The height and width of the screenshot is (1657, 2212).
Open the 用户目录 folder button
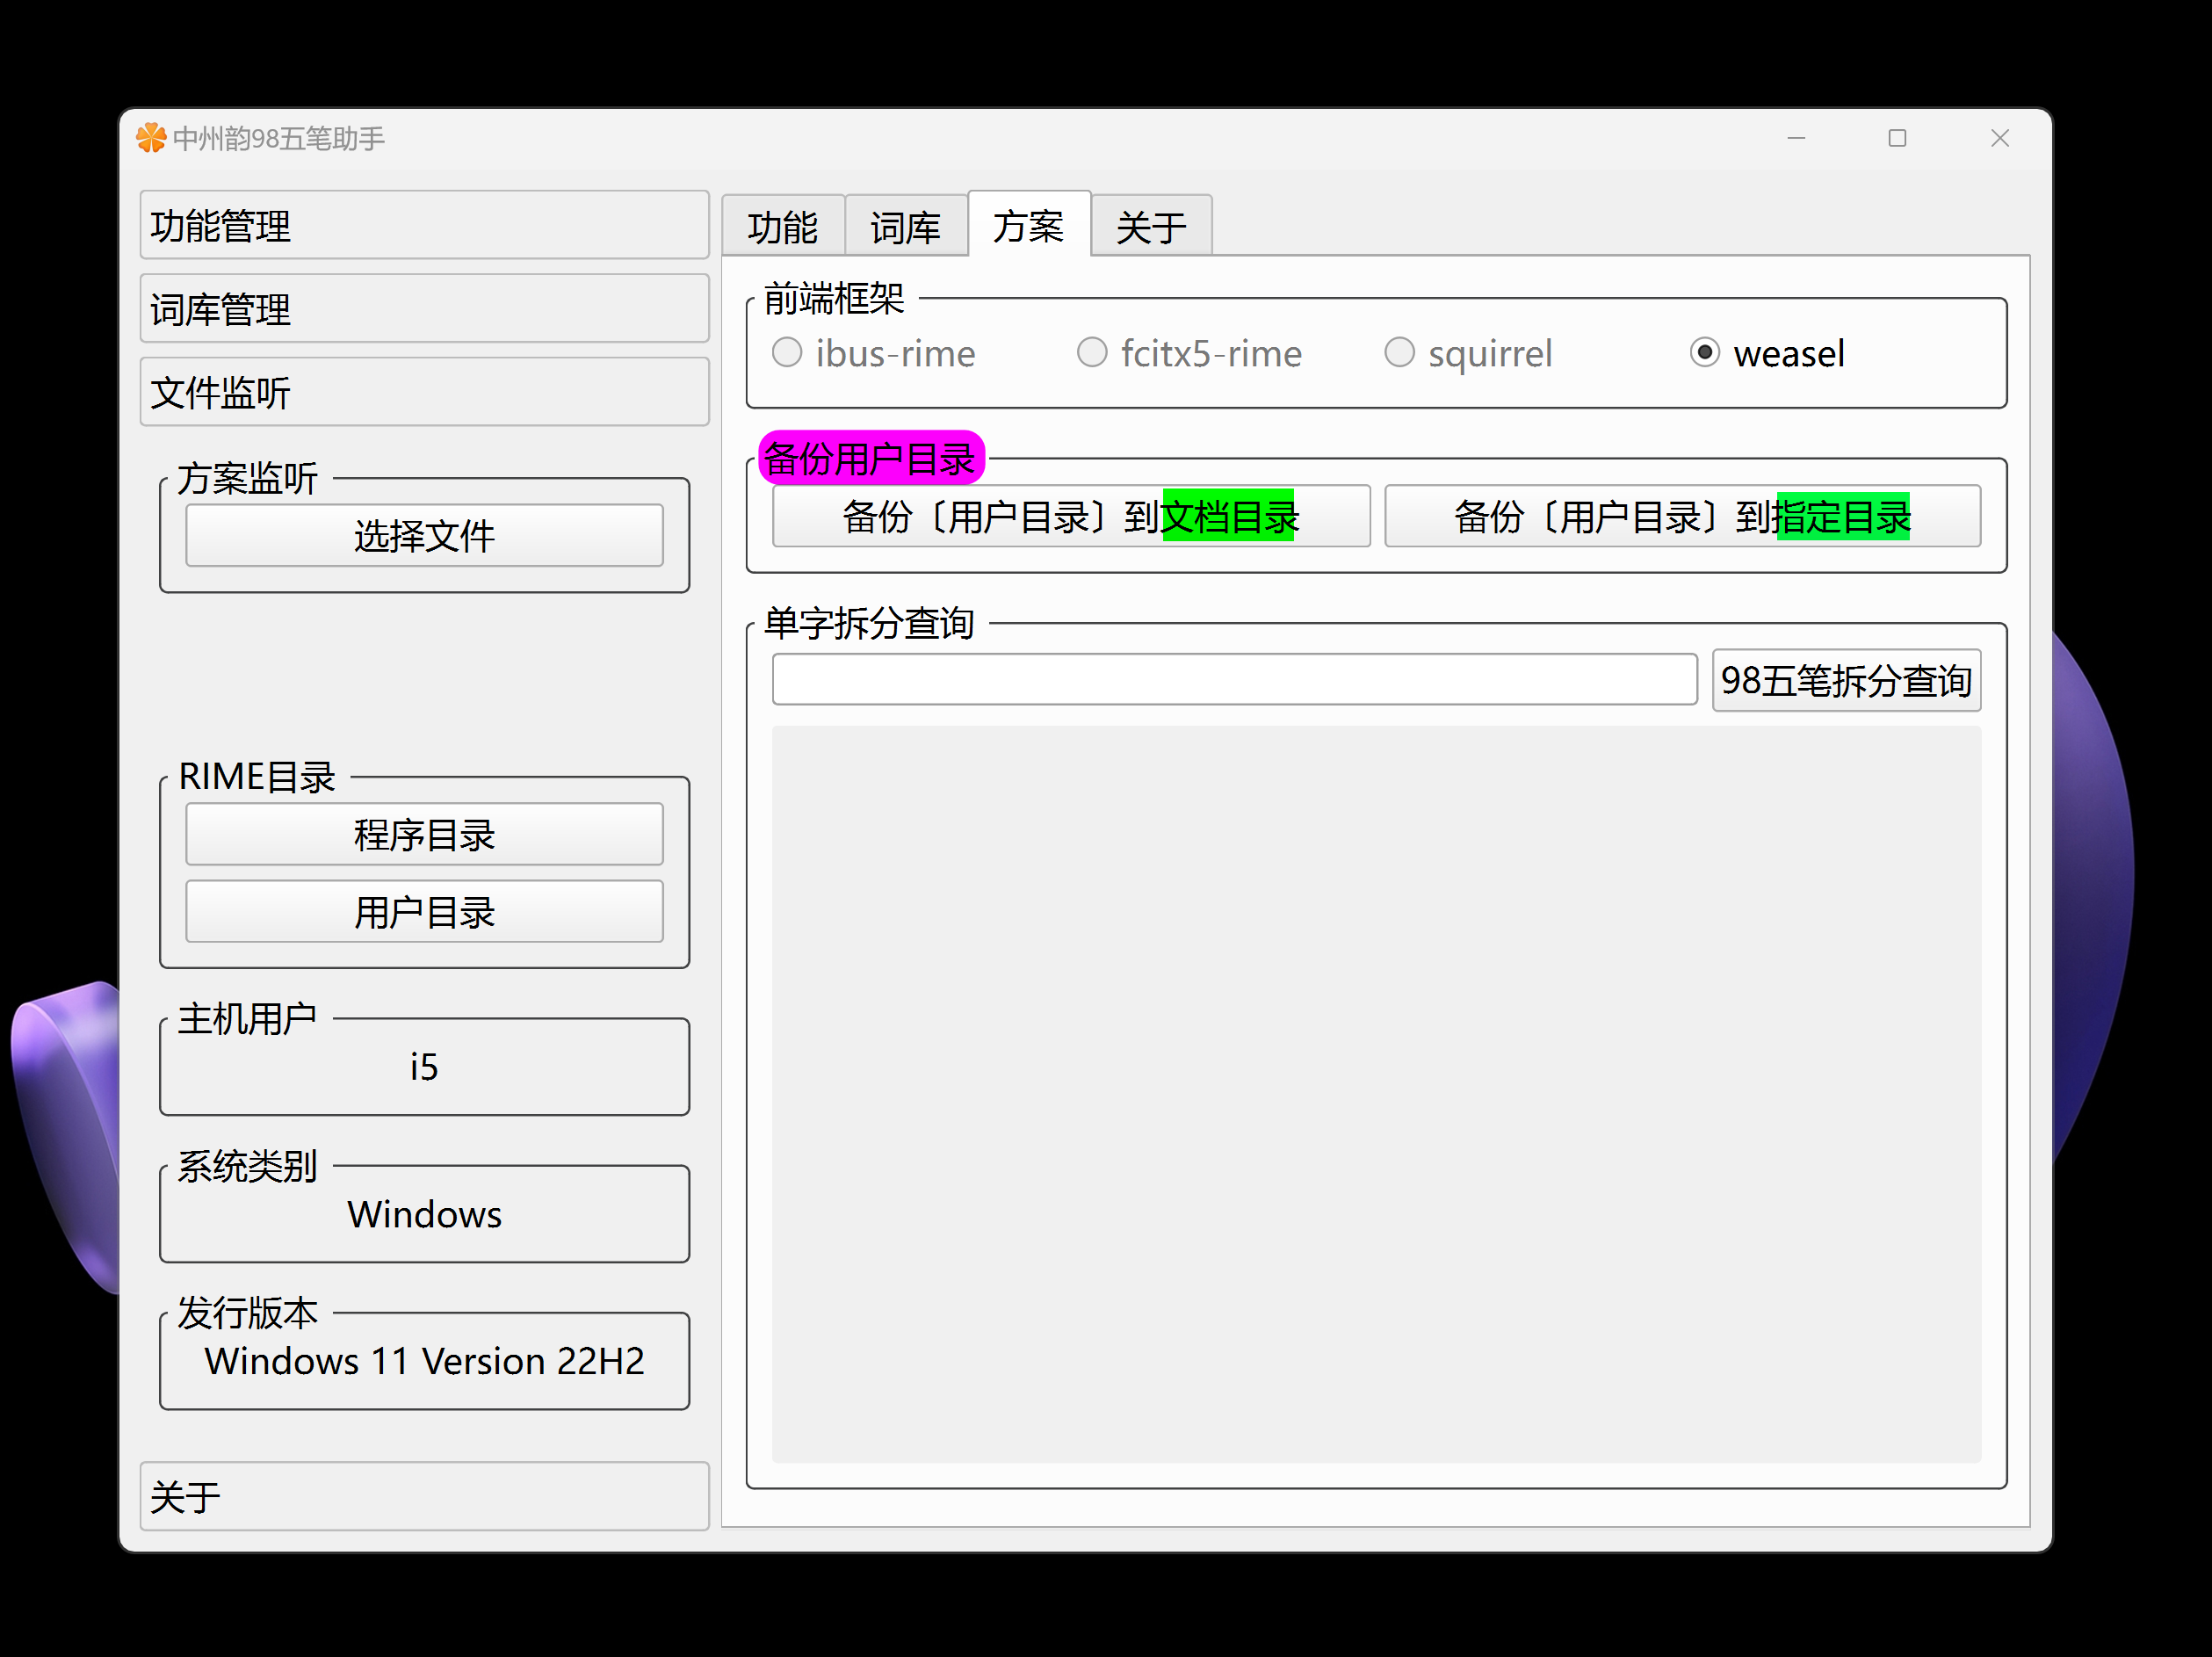(x=424, y=912)
